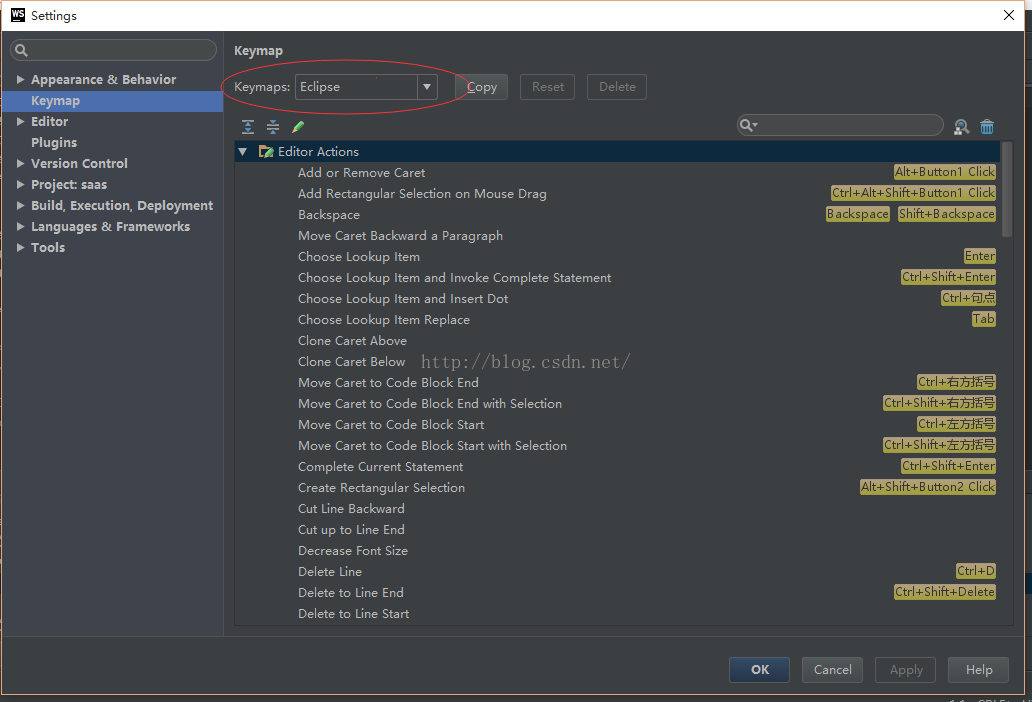Click the Collapse All icon in keymap toolbar
This screenshot has width=1032, height=702.
272,127
